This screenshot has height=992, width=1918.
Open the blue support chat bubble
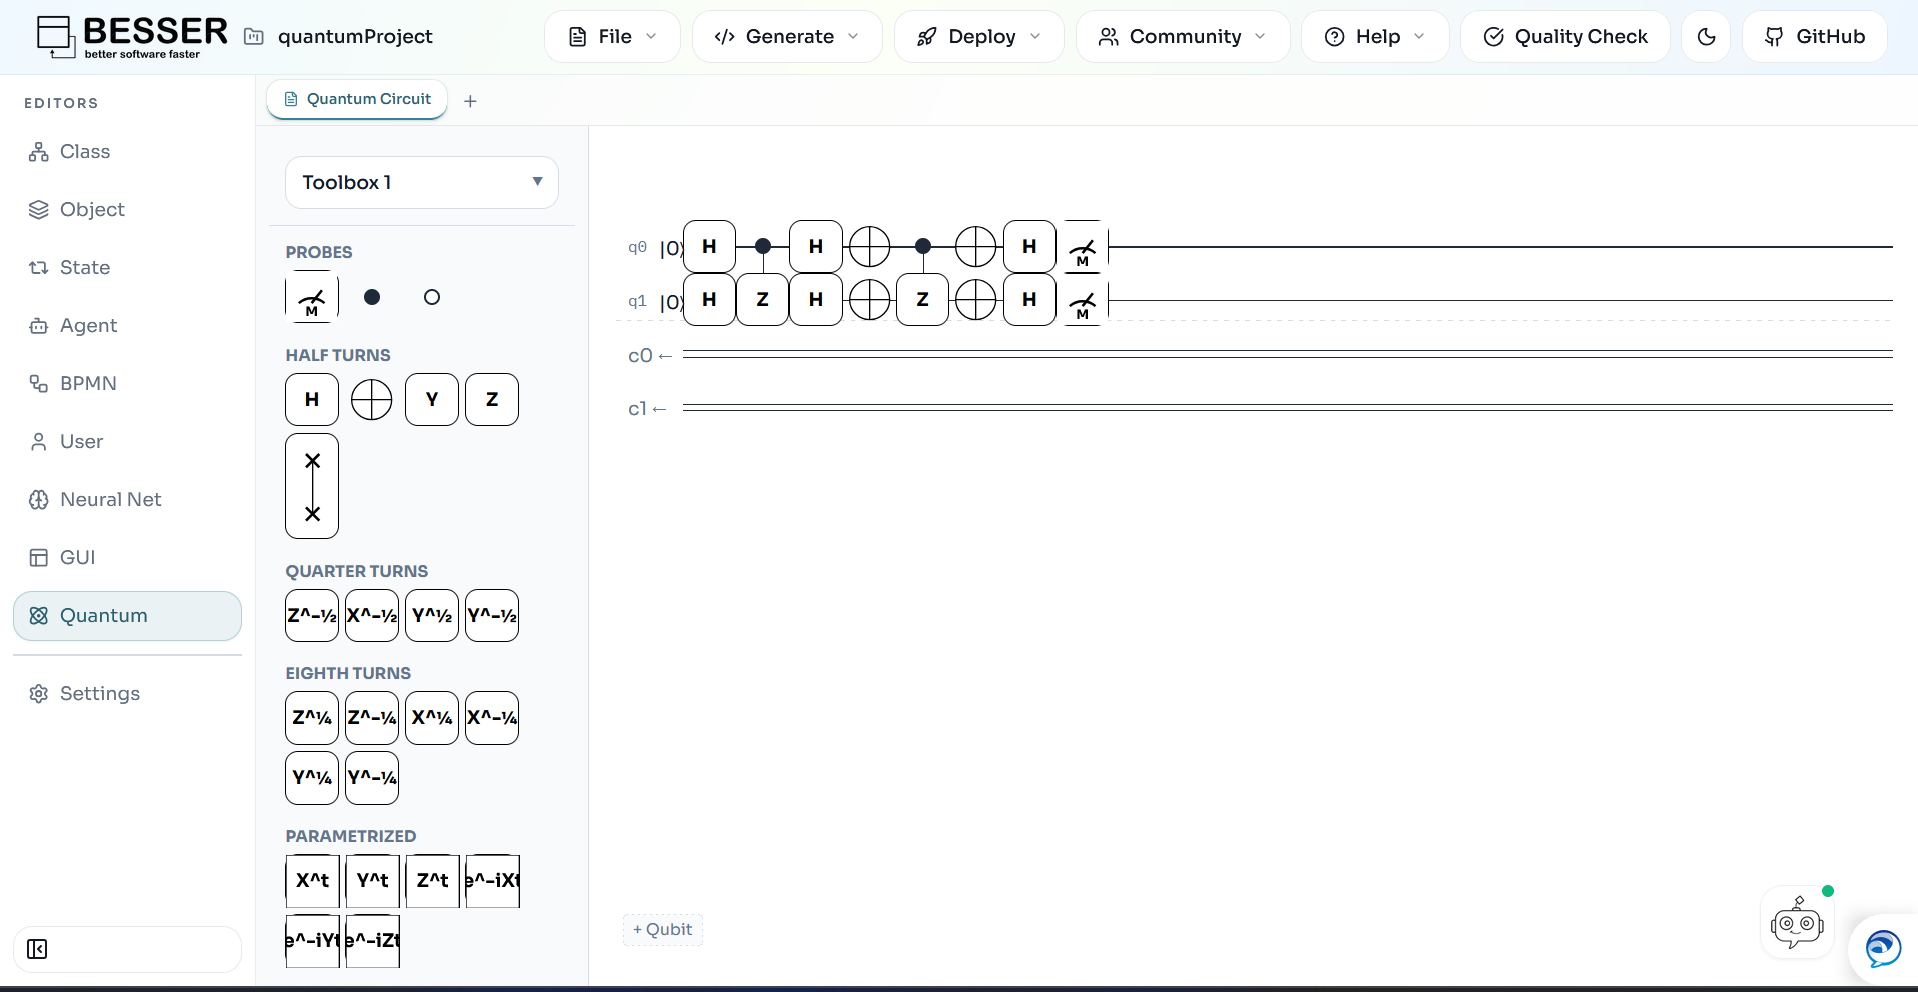tap(1883, 948)
